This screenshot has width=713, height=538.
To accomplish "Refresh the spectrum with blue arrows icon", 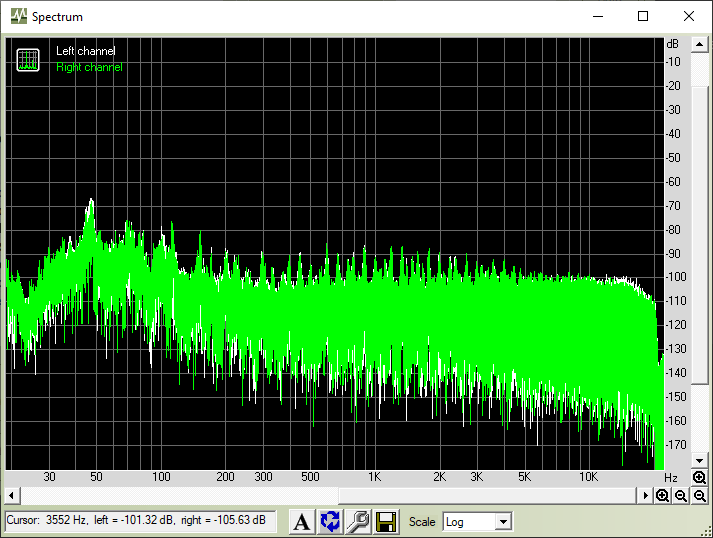I will tap(330, 521).
